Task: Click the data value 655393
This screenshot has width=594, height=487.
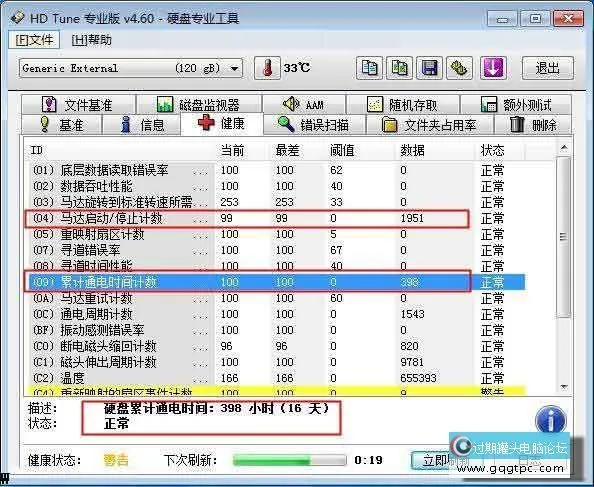Action: point(418,378)
